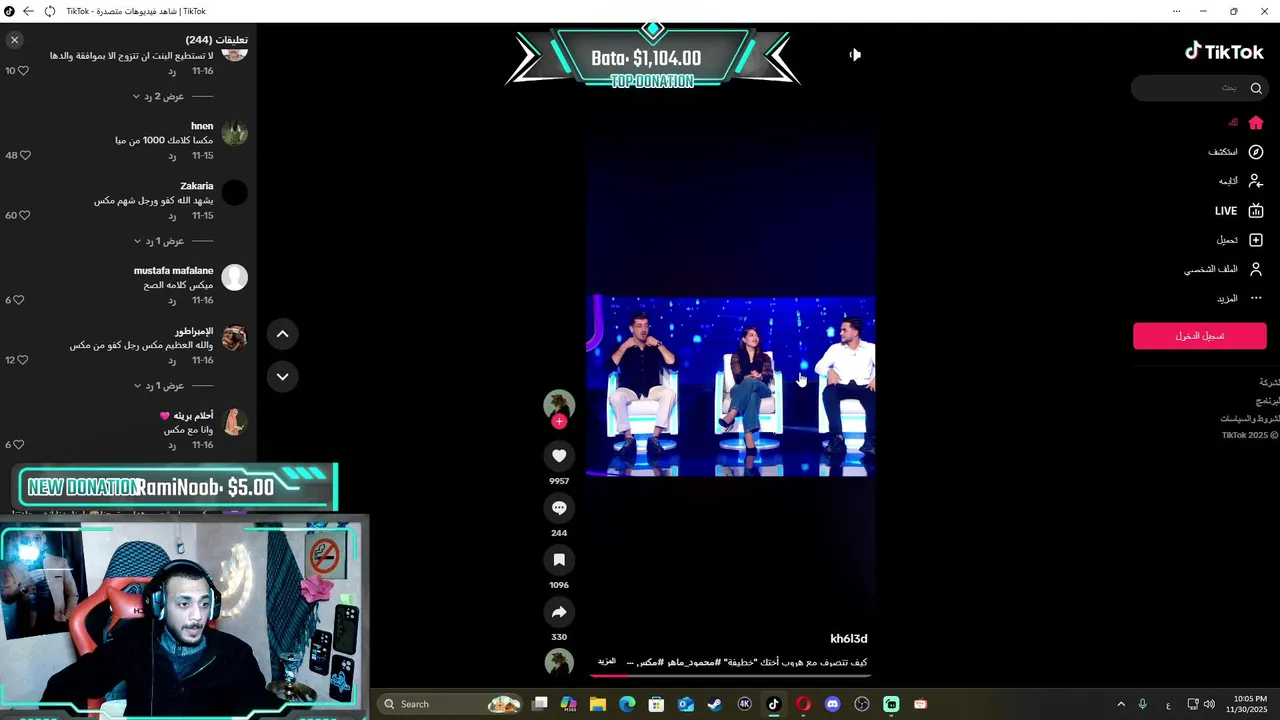The image size is (1280, 720).
Task: Open video comments bubble icon
Action: coord(559,508)
